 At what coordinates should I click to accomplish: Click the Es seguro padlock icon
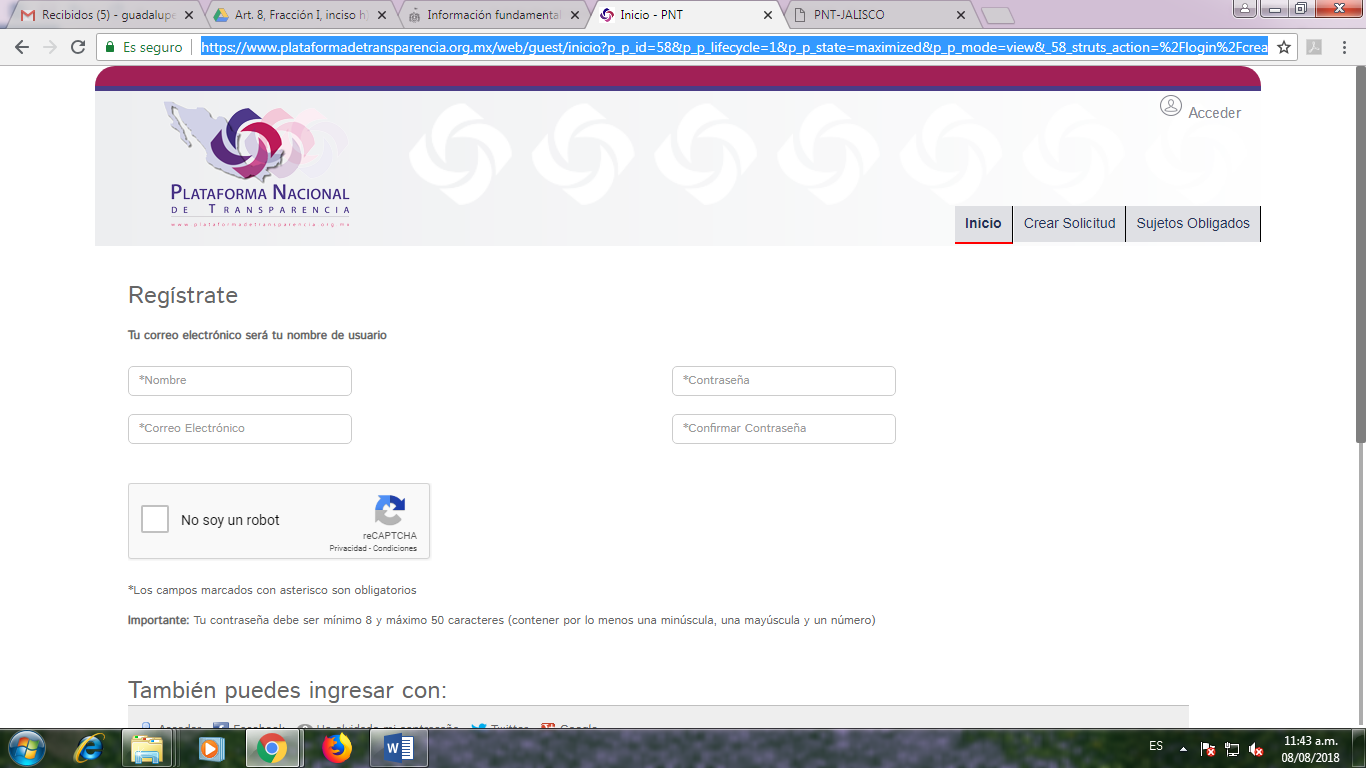[111, 47]
